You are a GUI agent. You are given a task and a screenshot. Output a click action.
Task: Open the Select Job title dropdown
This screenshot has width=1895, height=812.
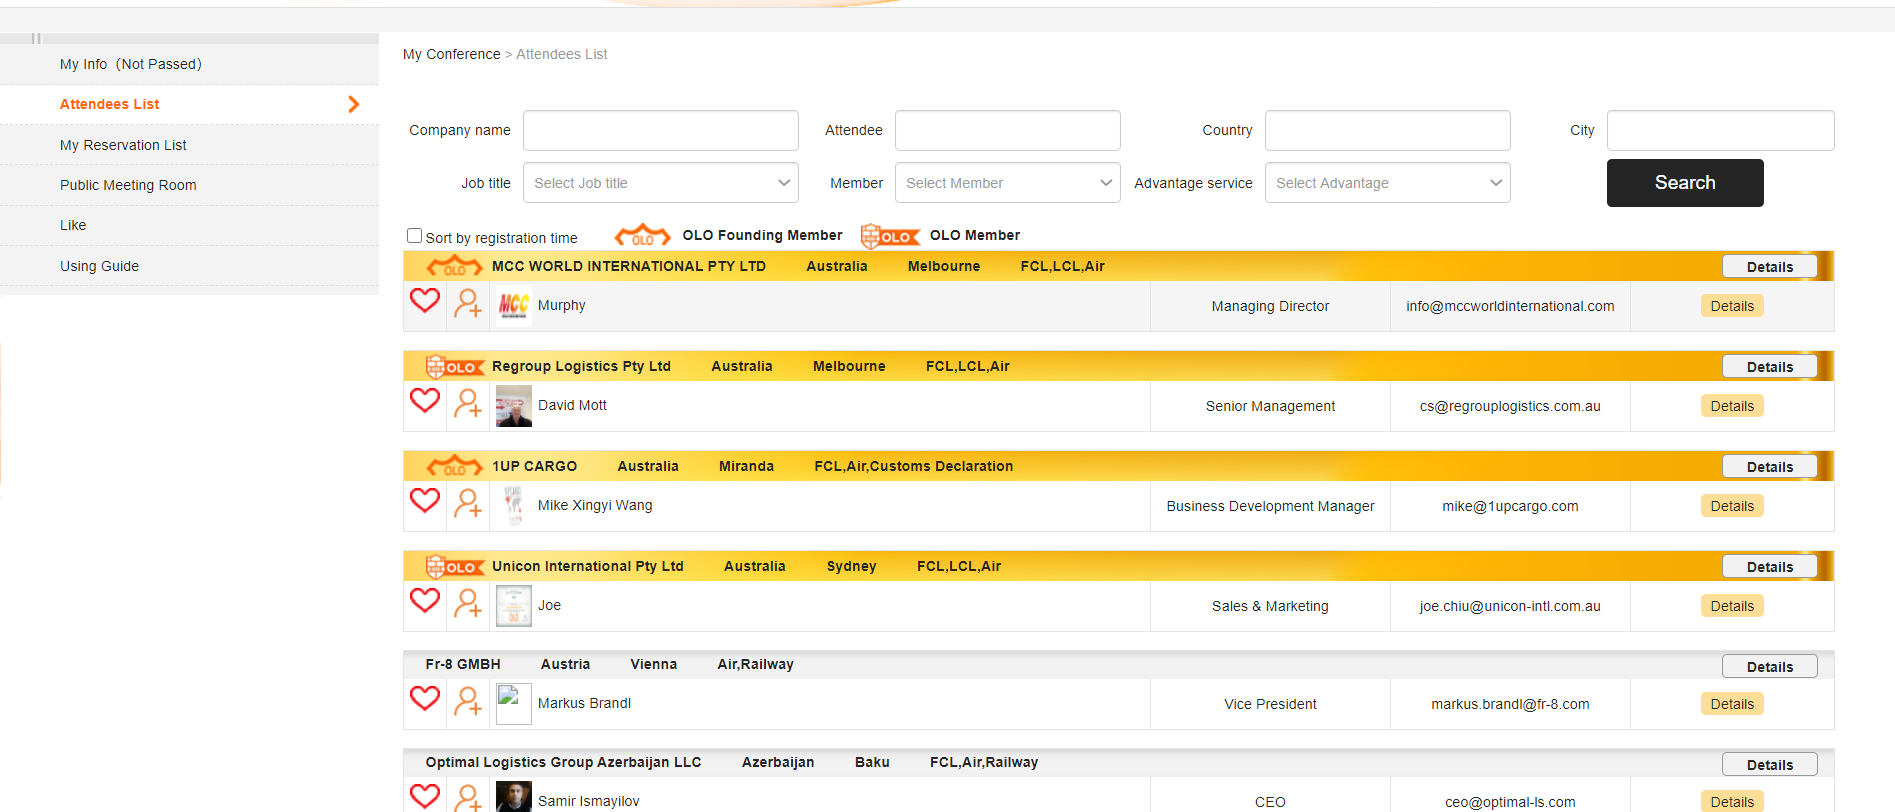coord(661,183)
